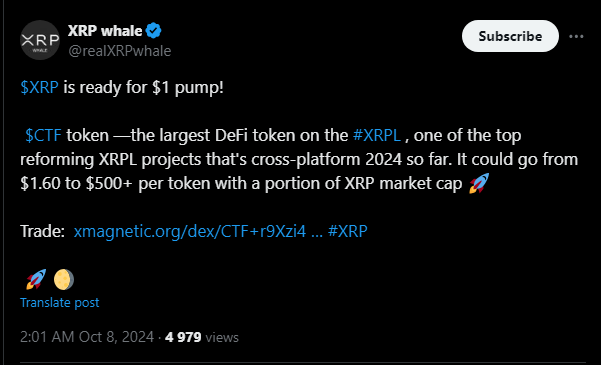The image size is (601, 365).
Task: Open the three-dot more options menu
Action: [576, 36]
